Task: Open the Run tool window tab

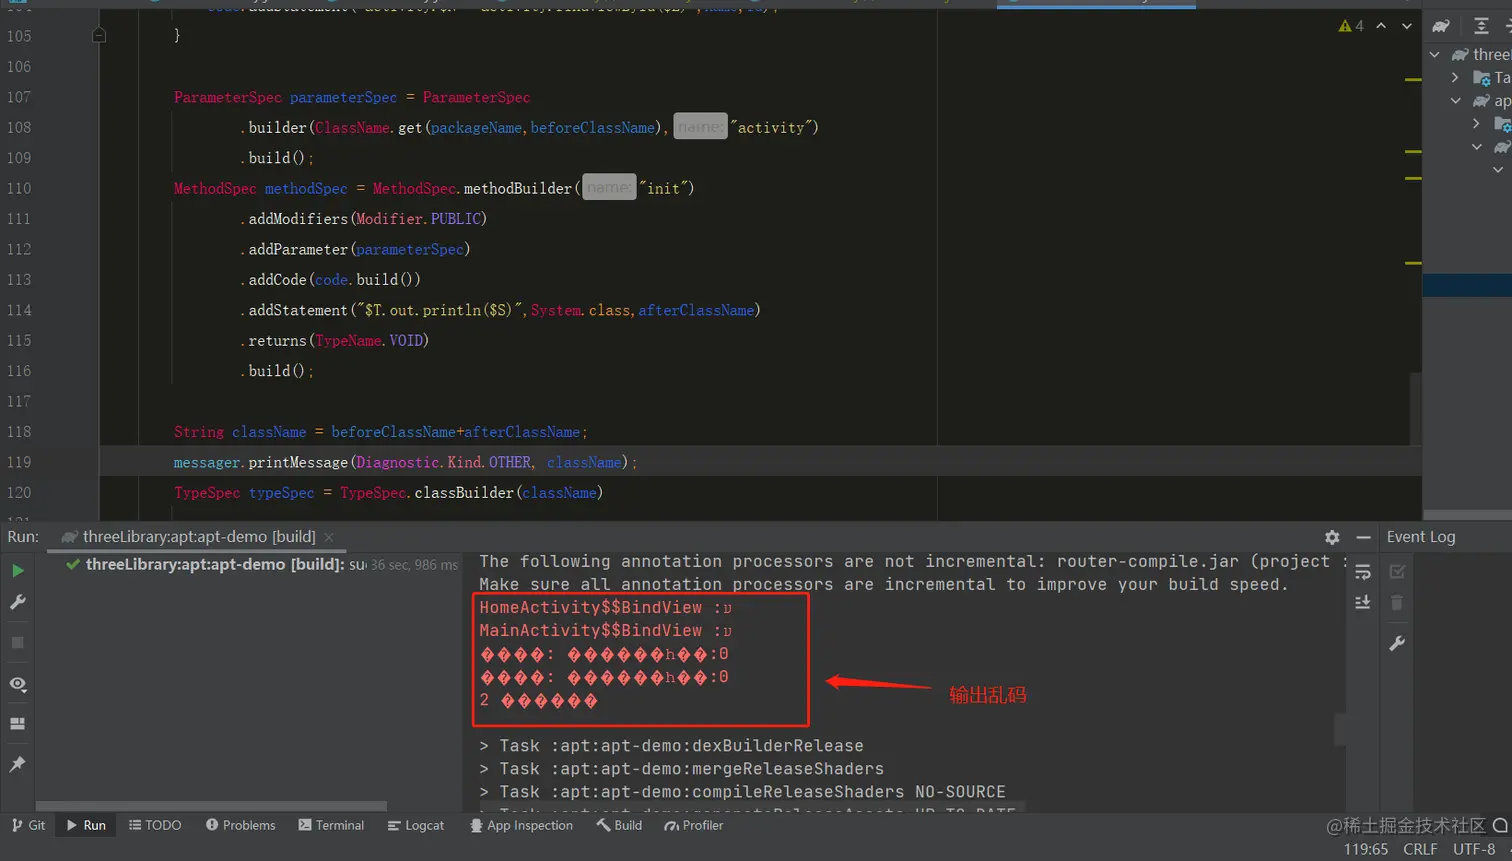Action: (86, 825)
